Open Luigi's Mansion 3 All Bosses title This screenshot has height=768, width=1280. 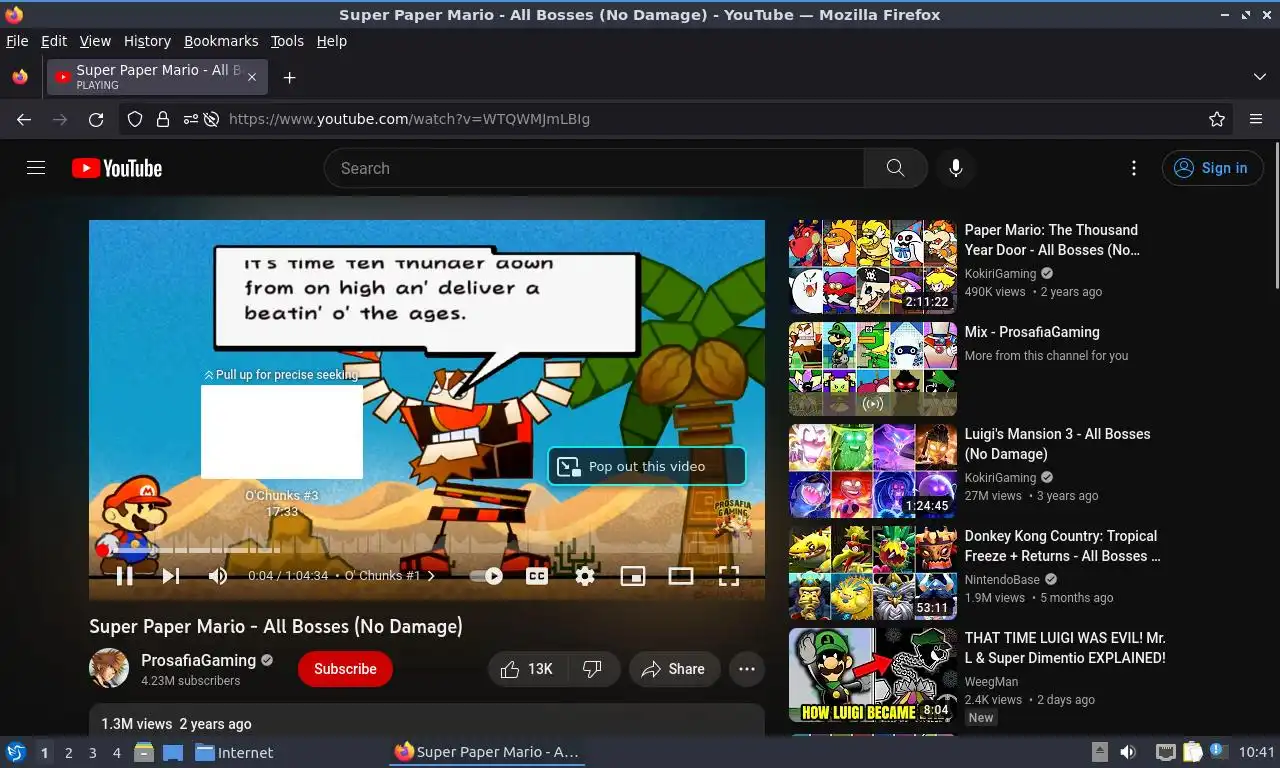click(x=1057, y=444)
